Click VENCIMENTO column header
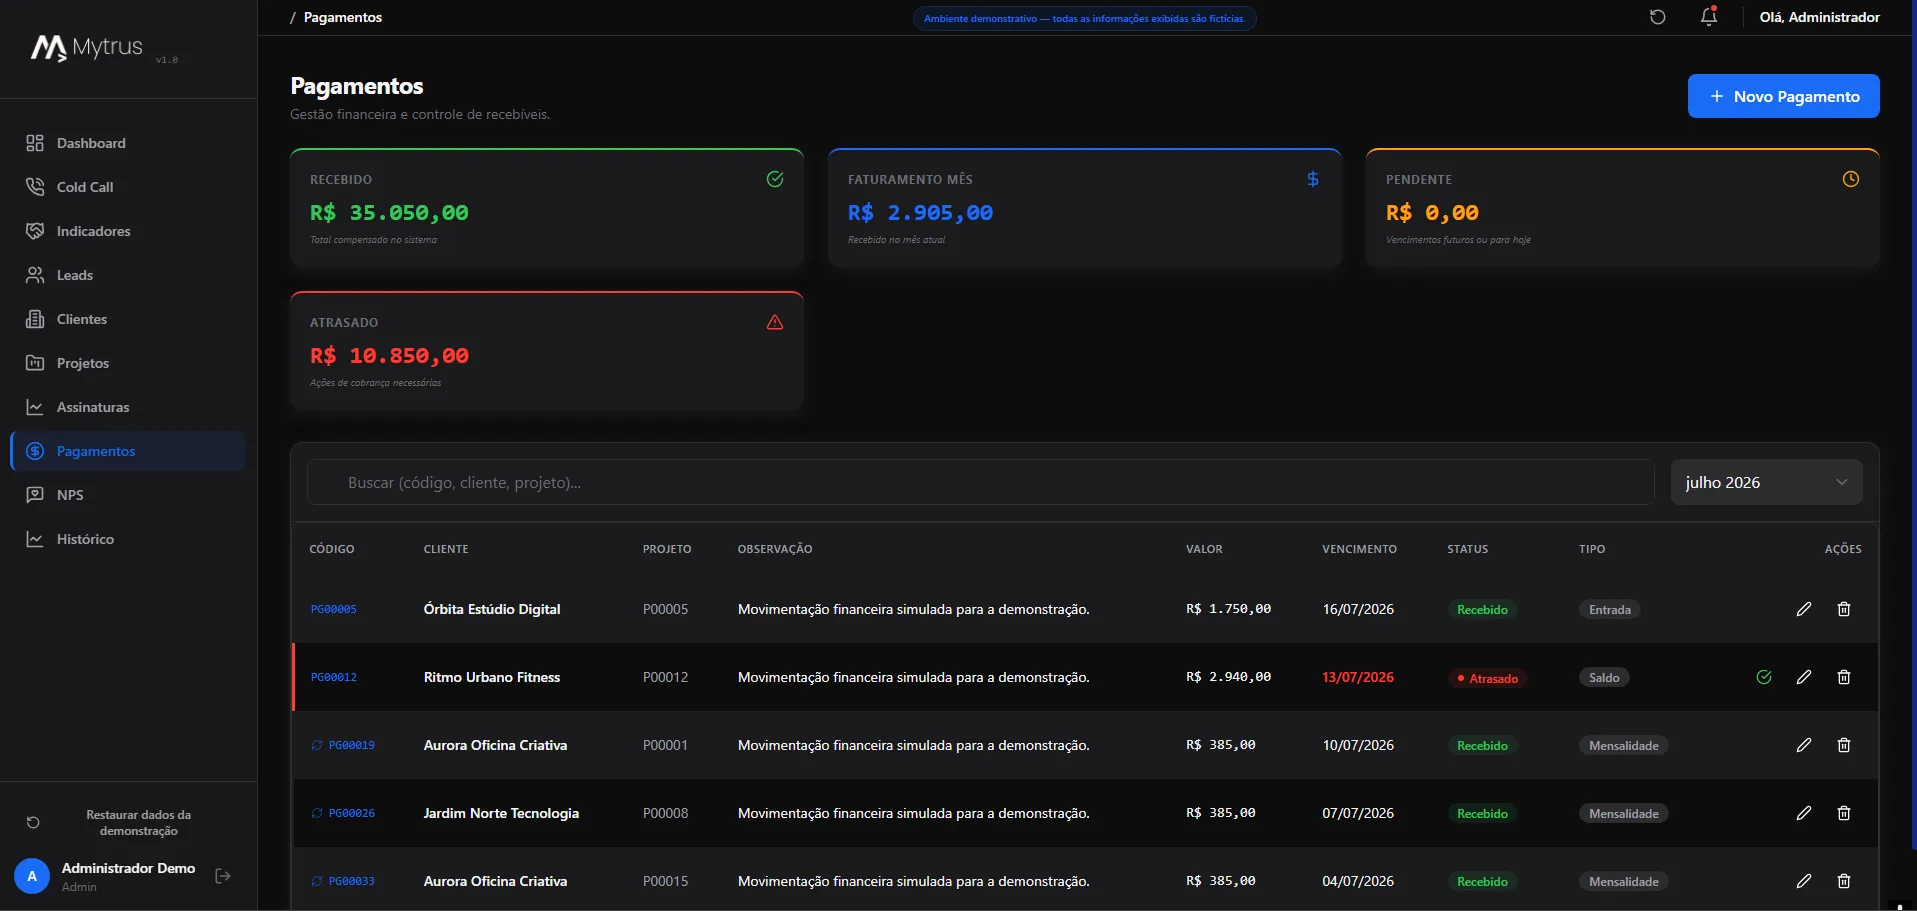Viewport: 1917px width, 911px height. tap(1359, 549)
